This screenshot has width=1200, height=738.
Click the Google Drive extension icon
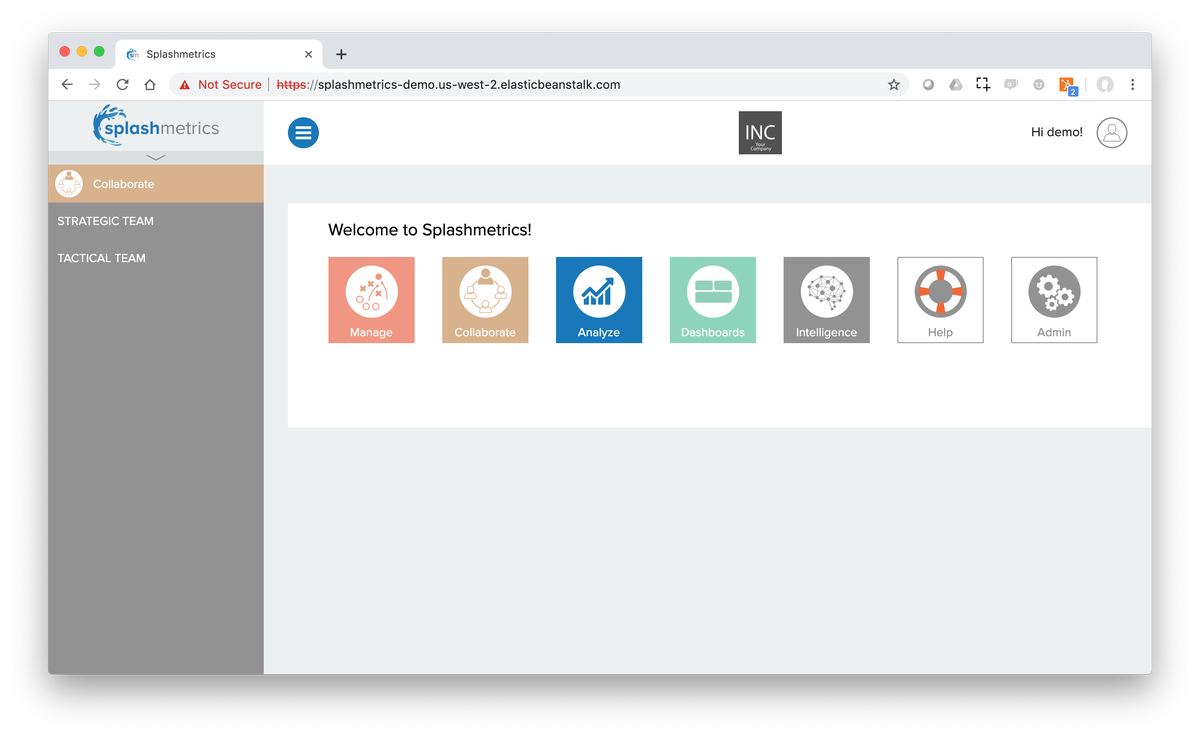click(x=956, y=85)
